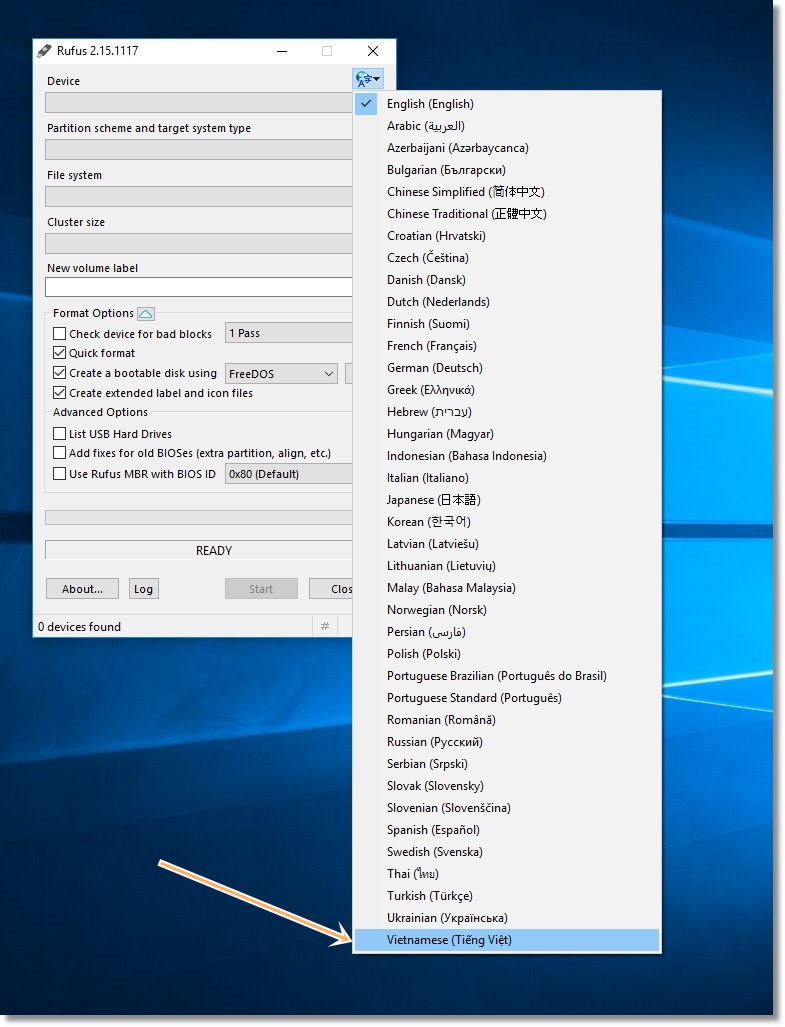Viewport: 785px width, 1027px height.
Task: Click the Close button in Rufus
Action: (x=331, y=589)
